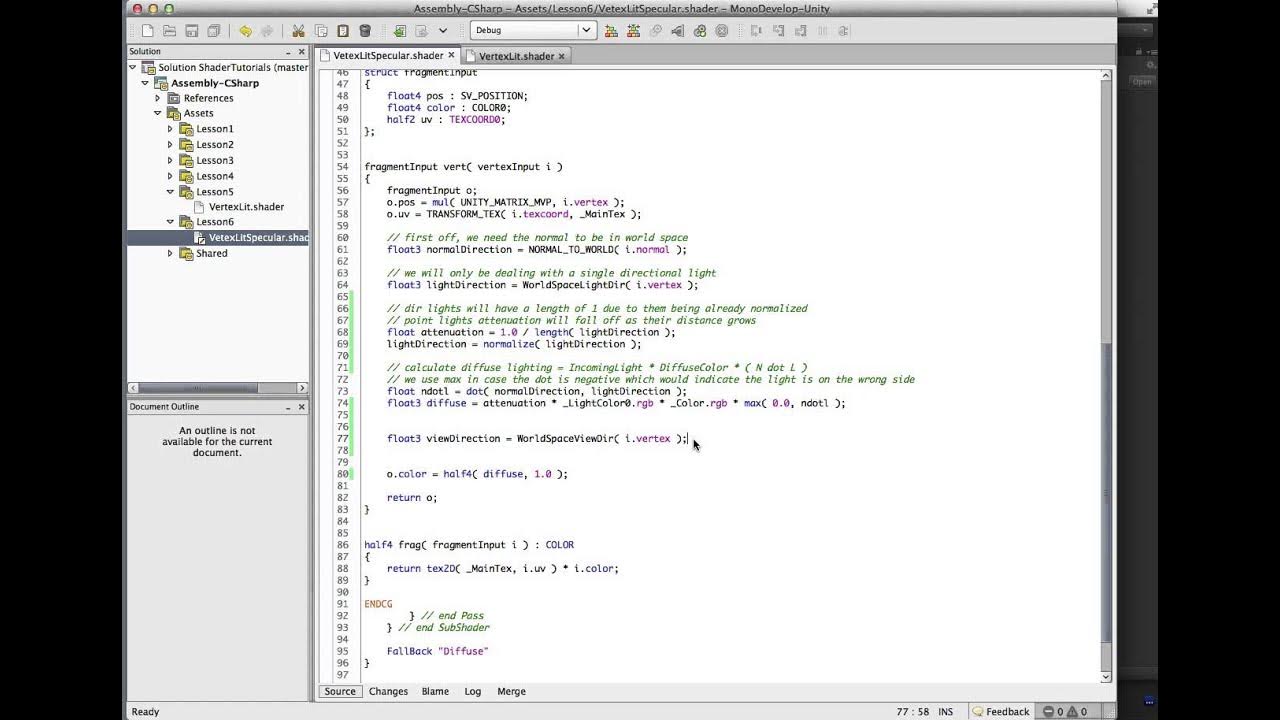The image size is (1280, 720).
Task: Click the Delete trash can icon
Action: pos(365,31)
